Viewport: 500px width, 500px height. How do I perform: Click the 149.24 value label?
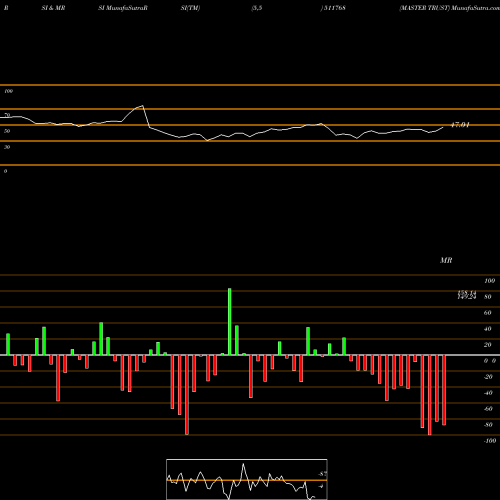467,297
